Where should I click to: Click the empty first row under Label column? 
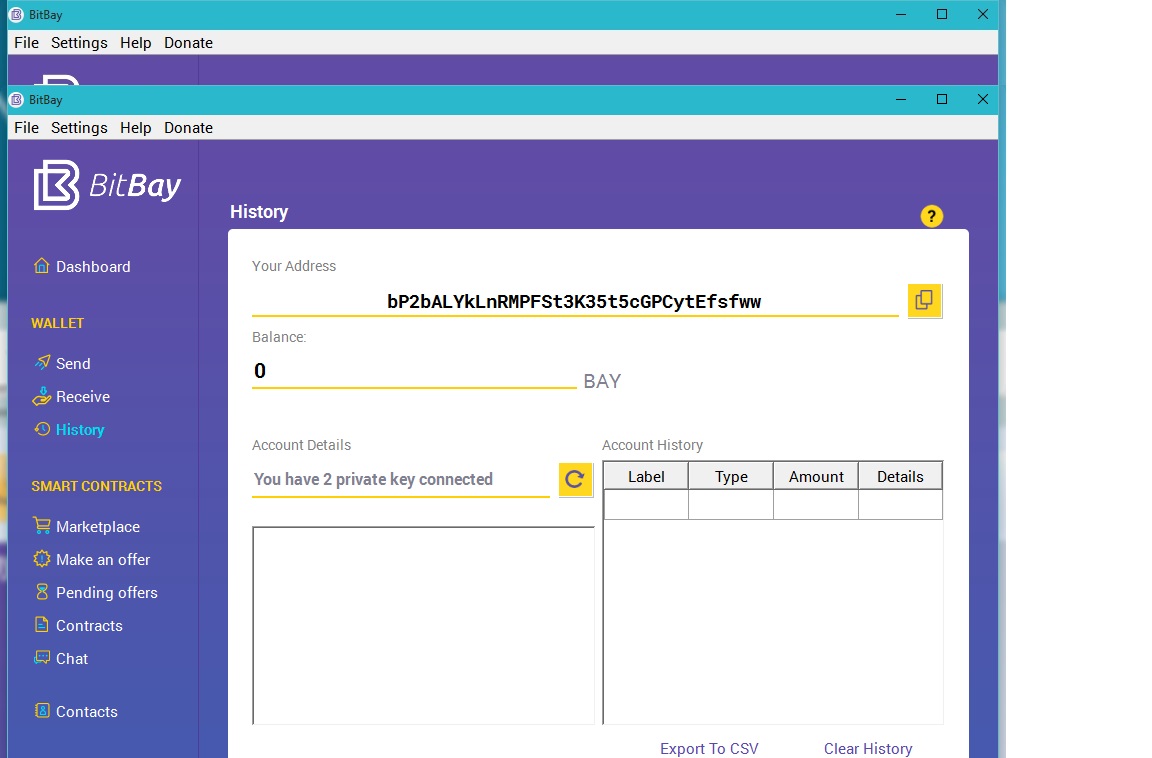pos(646,505)
